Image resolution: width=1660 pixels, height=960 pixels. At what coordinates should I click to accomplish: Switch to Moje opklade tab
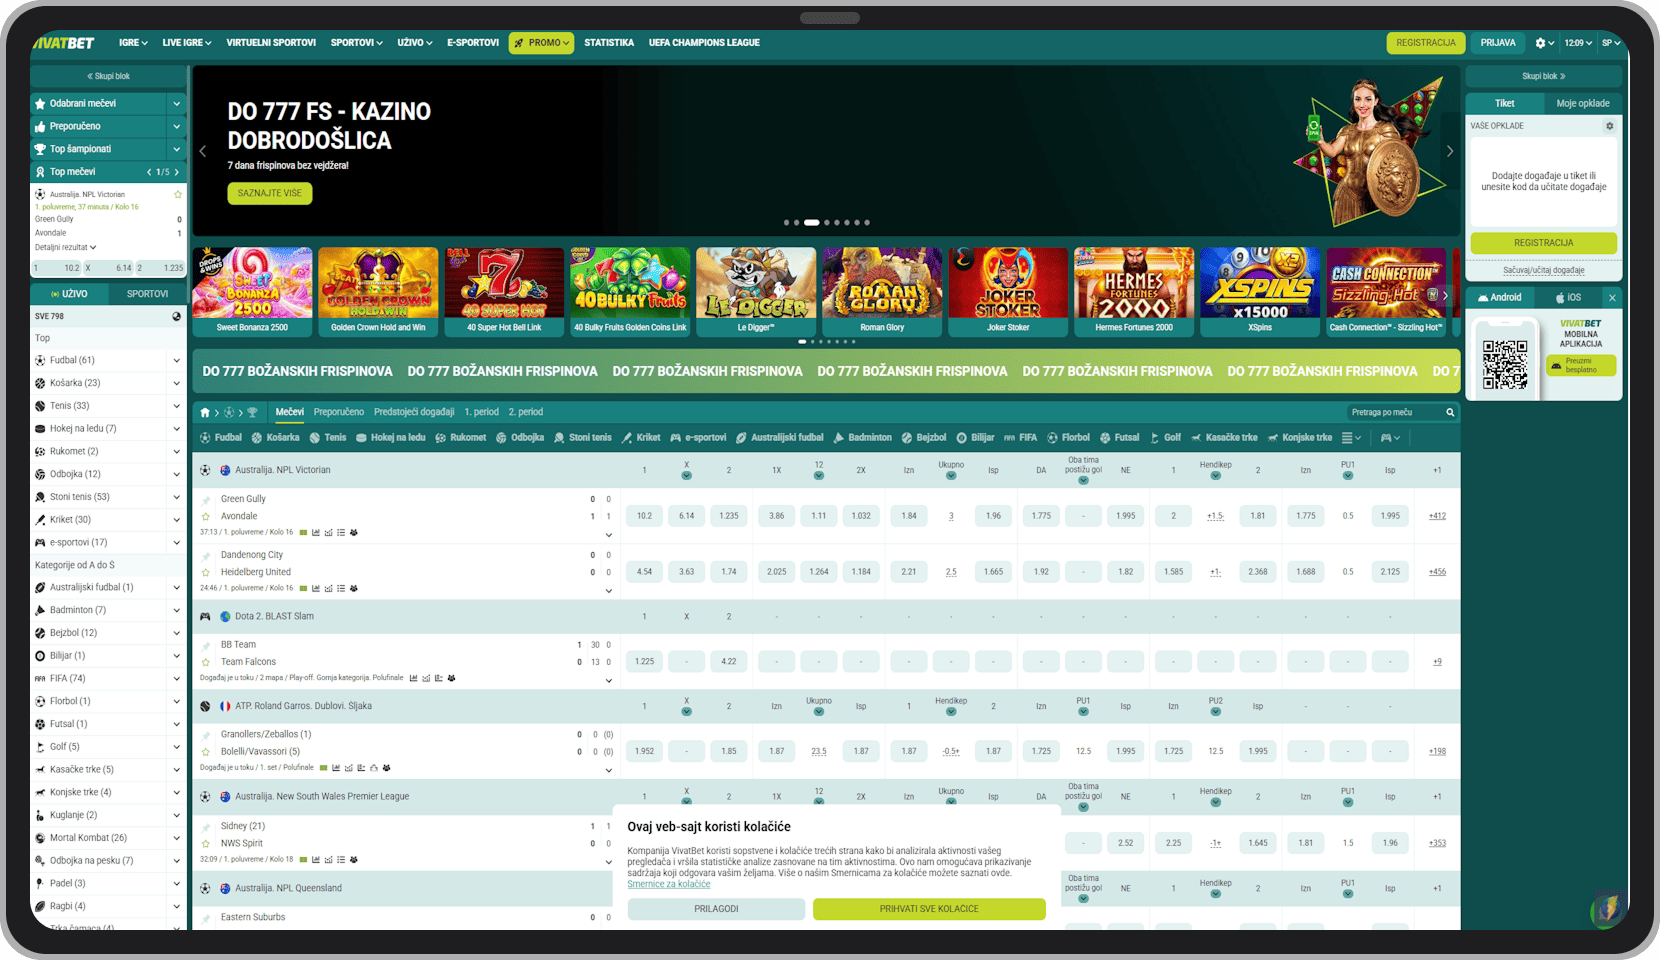pos(1583,103)
